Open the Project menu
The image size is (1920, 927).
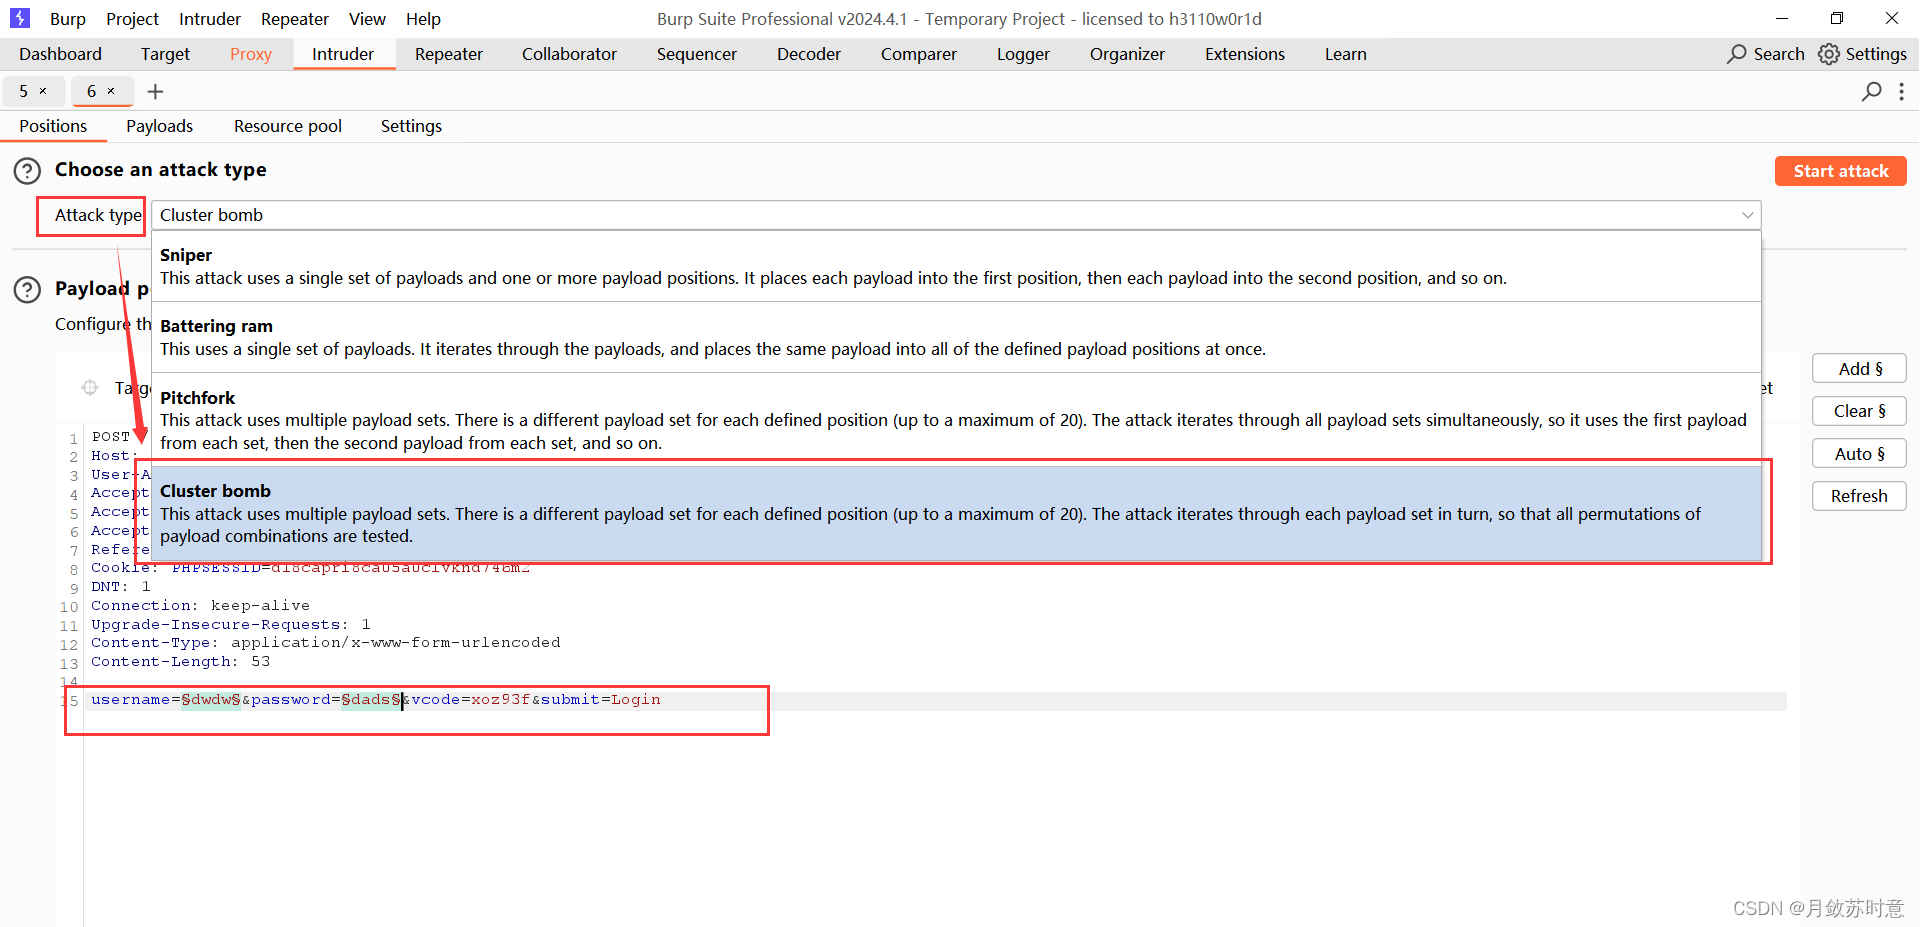pyautogui.click(x=133, y=19)
